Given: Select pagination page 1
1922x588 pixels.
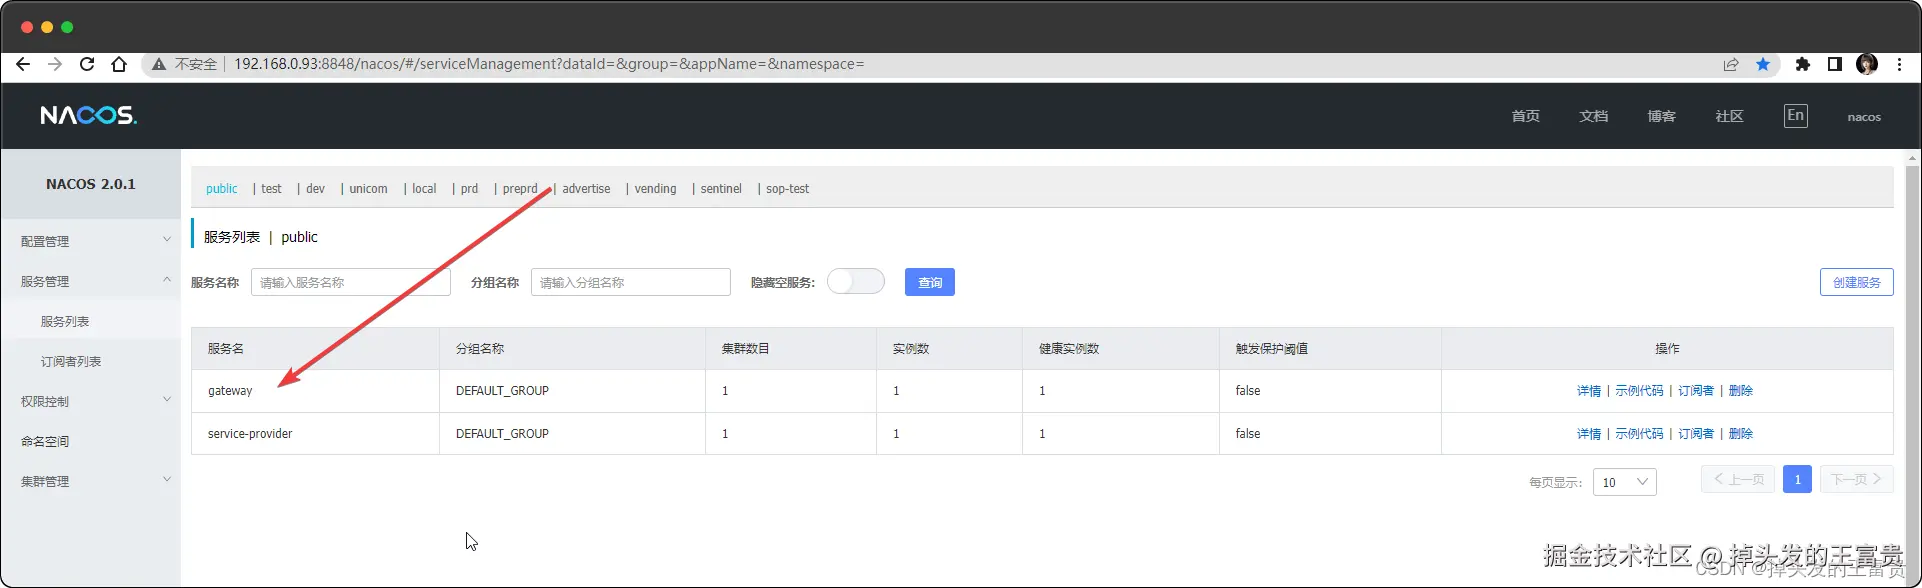Looking at the screenshot, I should (x=1797, y=479).
